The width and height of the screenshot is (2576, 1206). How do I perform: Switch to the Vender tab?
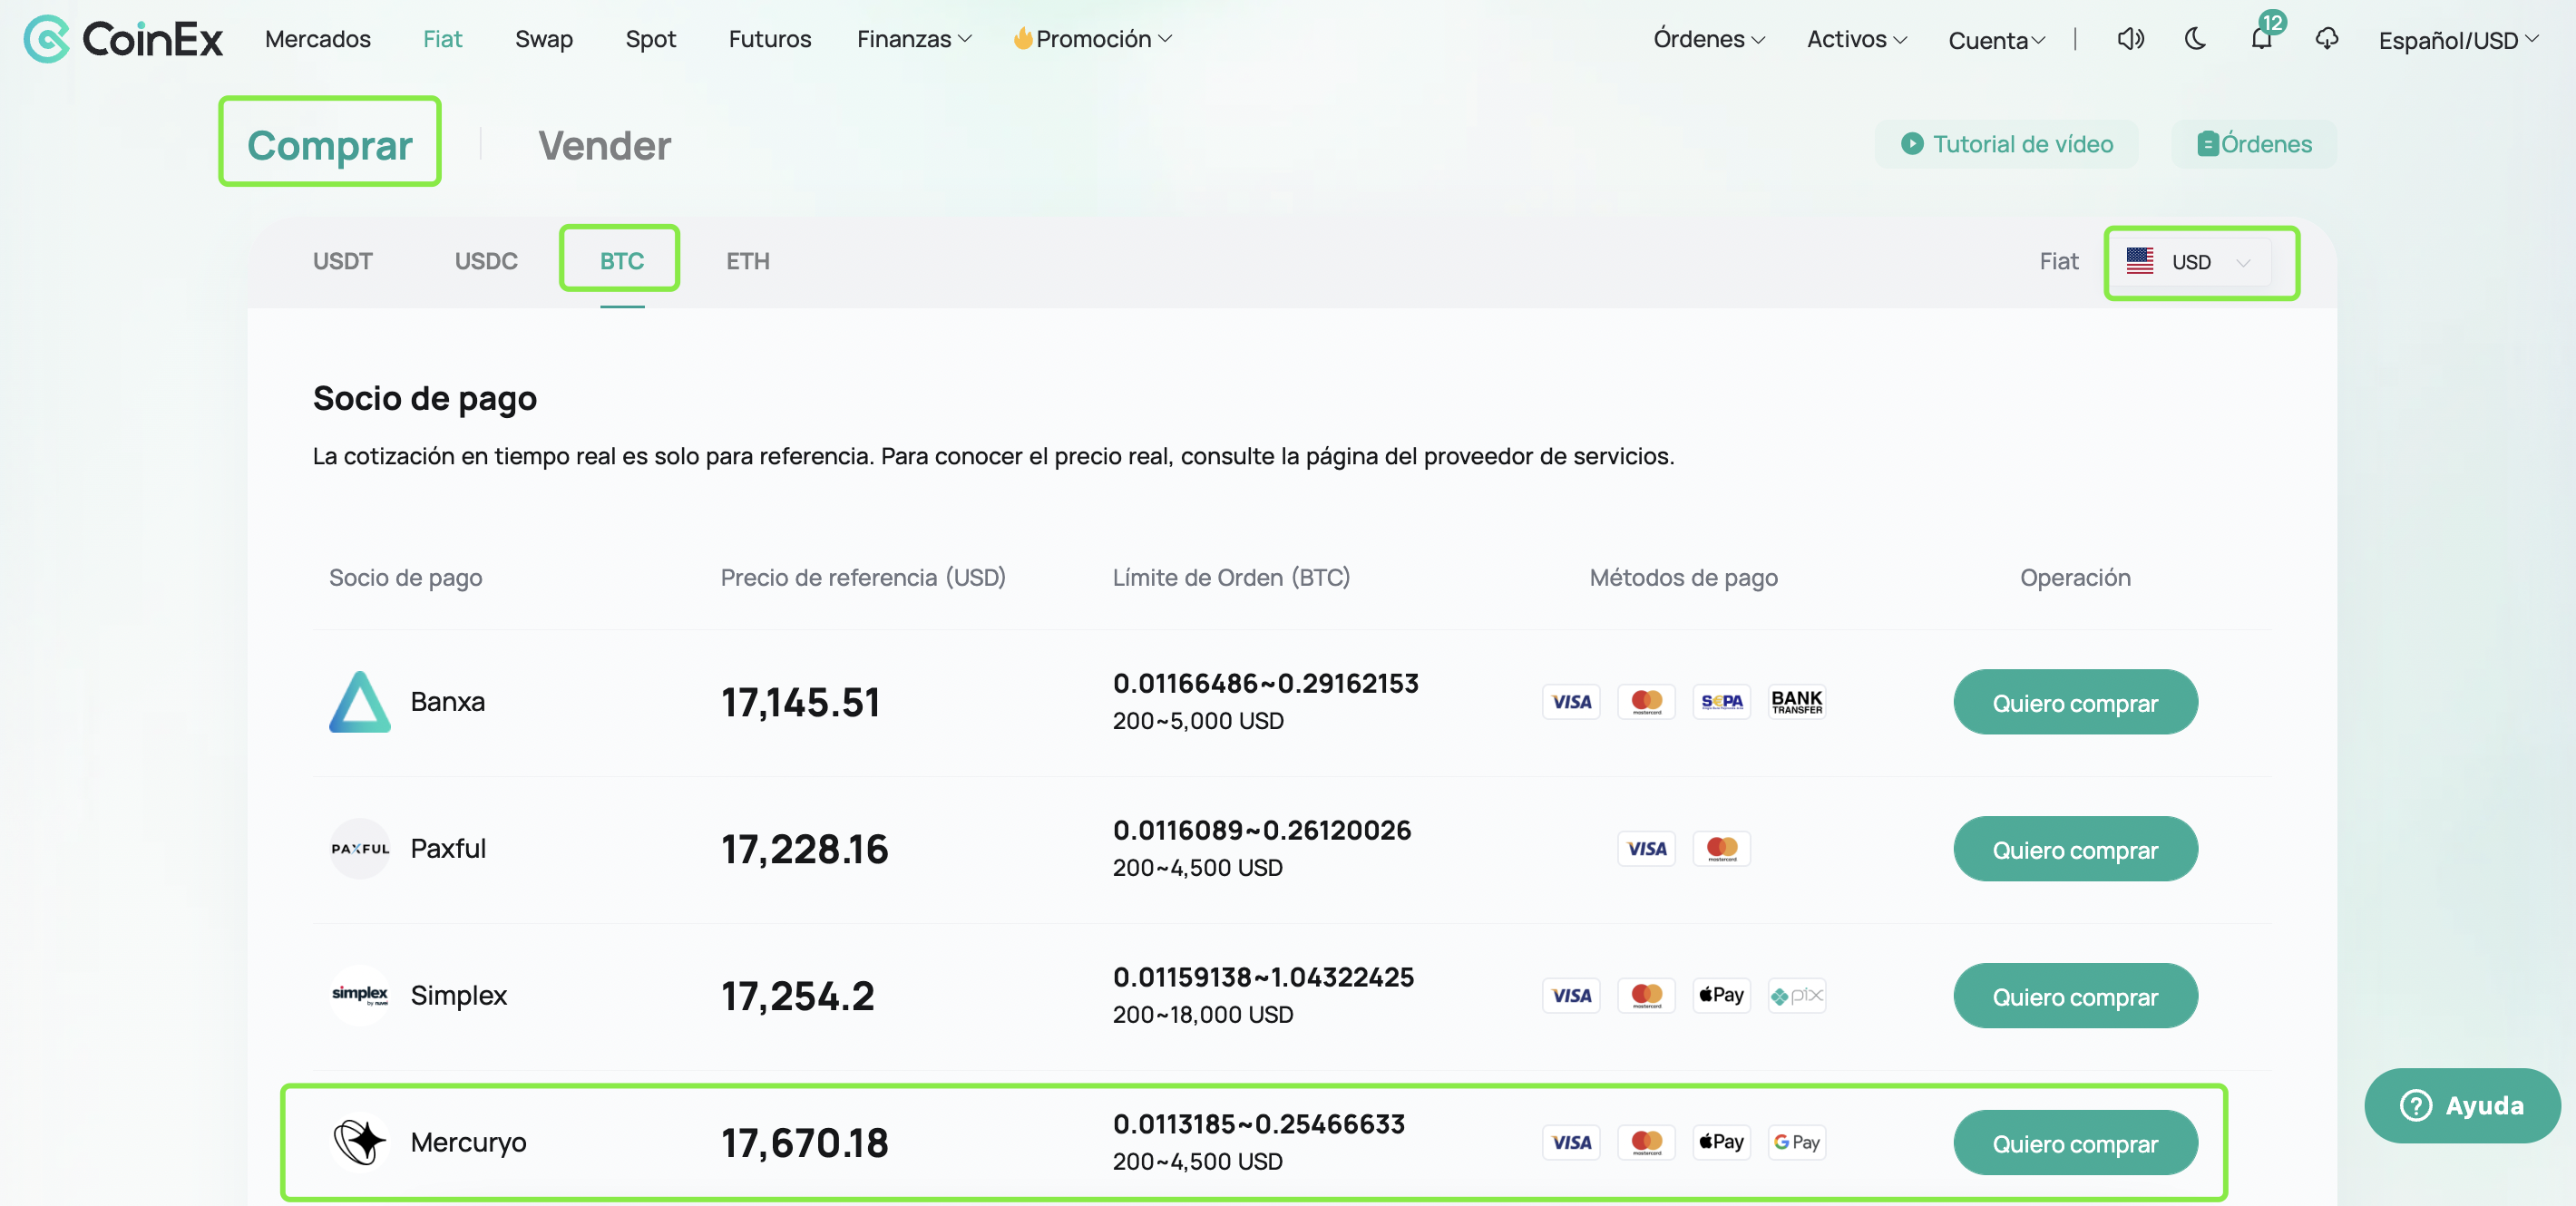tap(604, 145)
